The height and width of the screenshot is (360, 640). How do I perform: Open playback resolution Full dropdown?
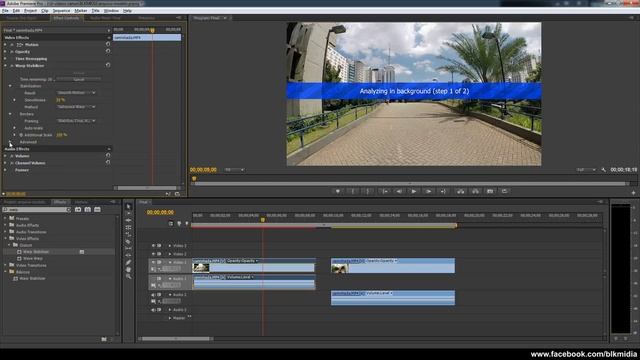click(586, 170)
